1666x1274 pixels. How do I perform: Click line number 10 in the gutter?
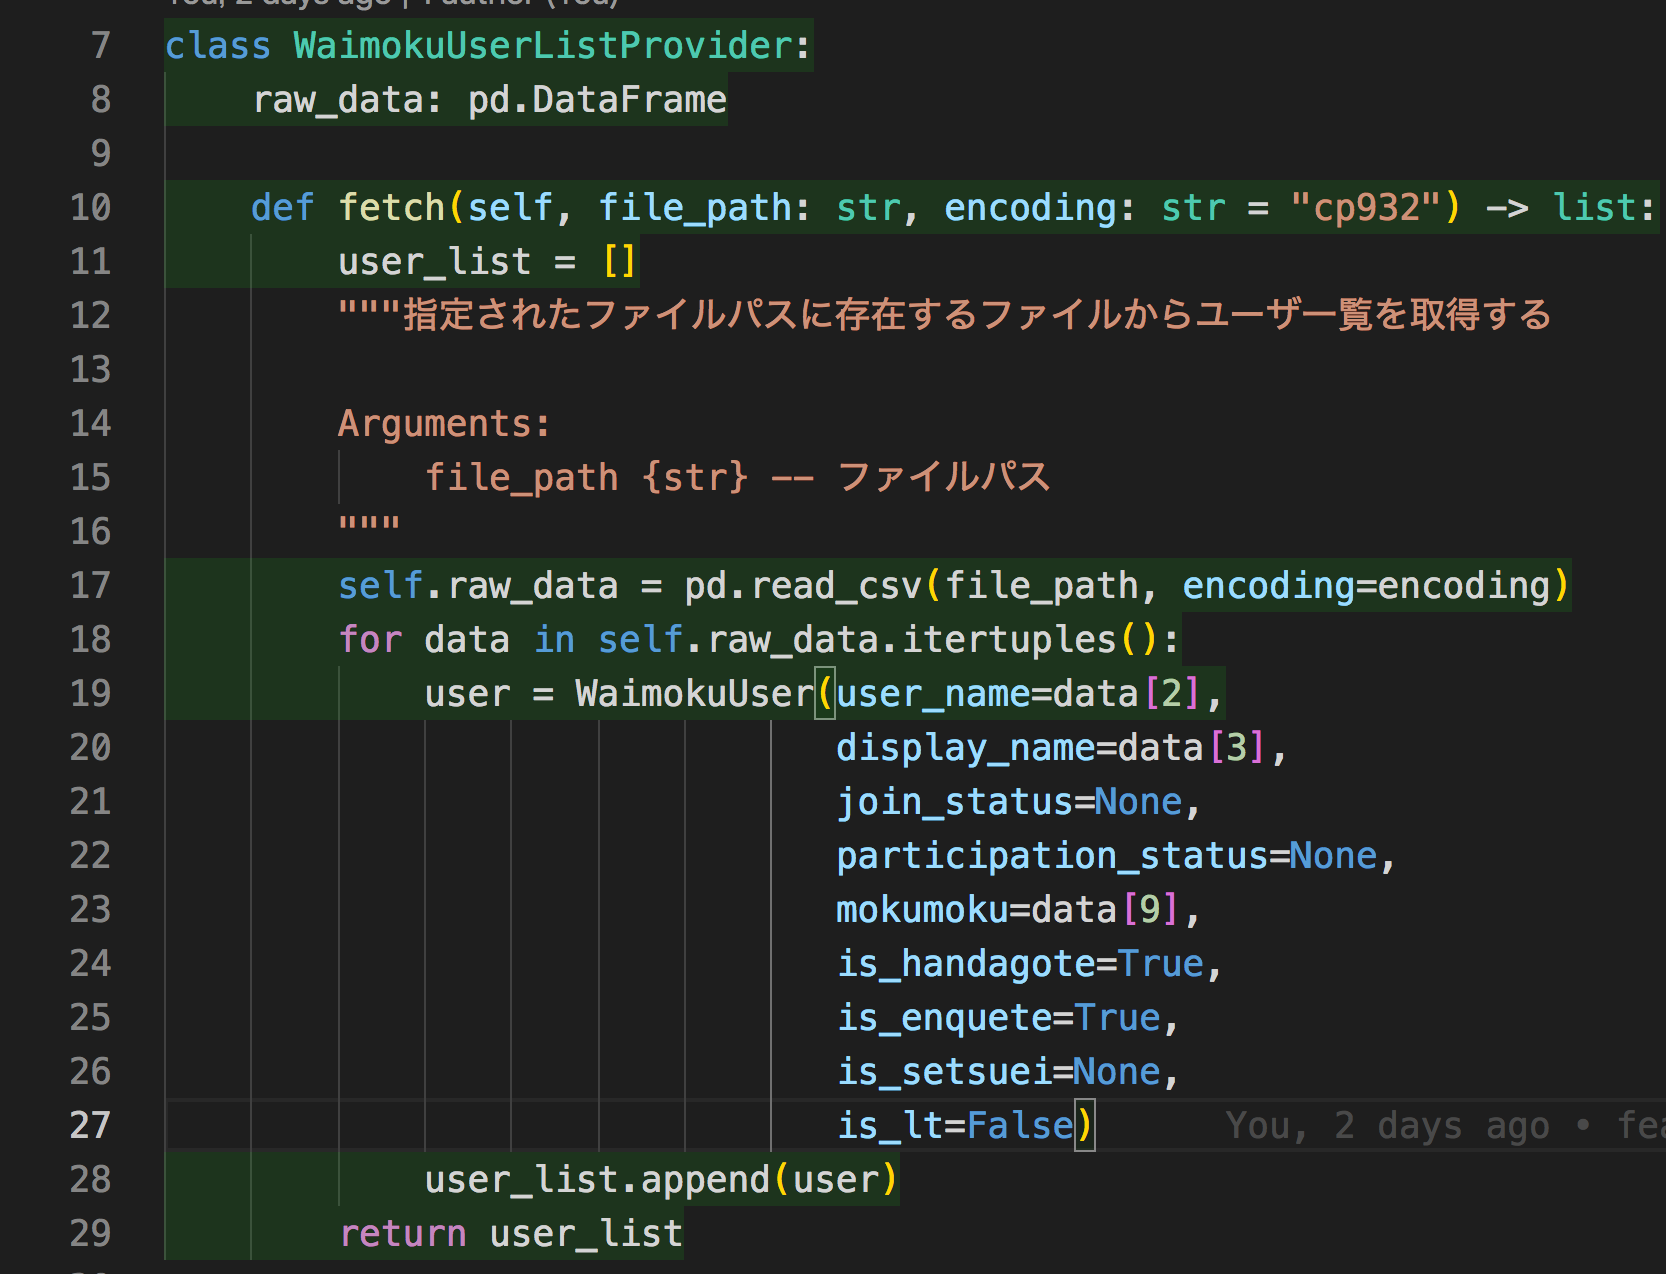pos(91,208)
